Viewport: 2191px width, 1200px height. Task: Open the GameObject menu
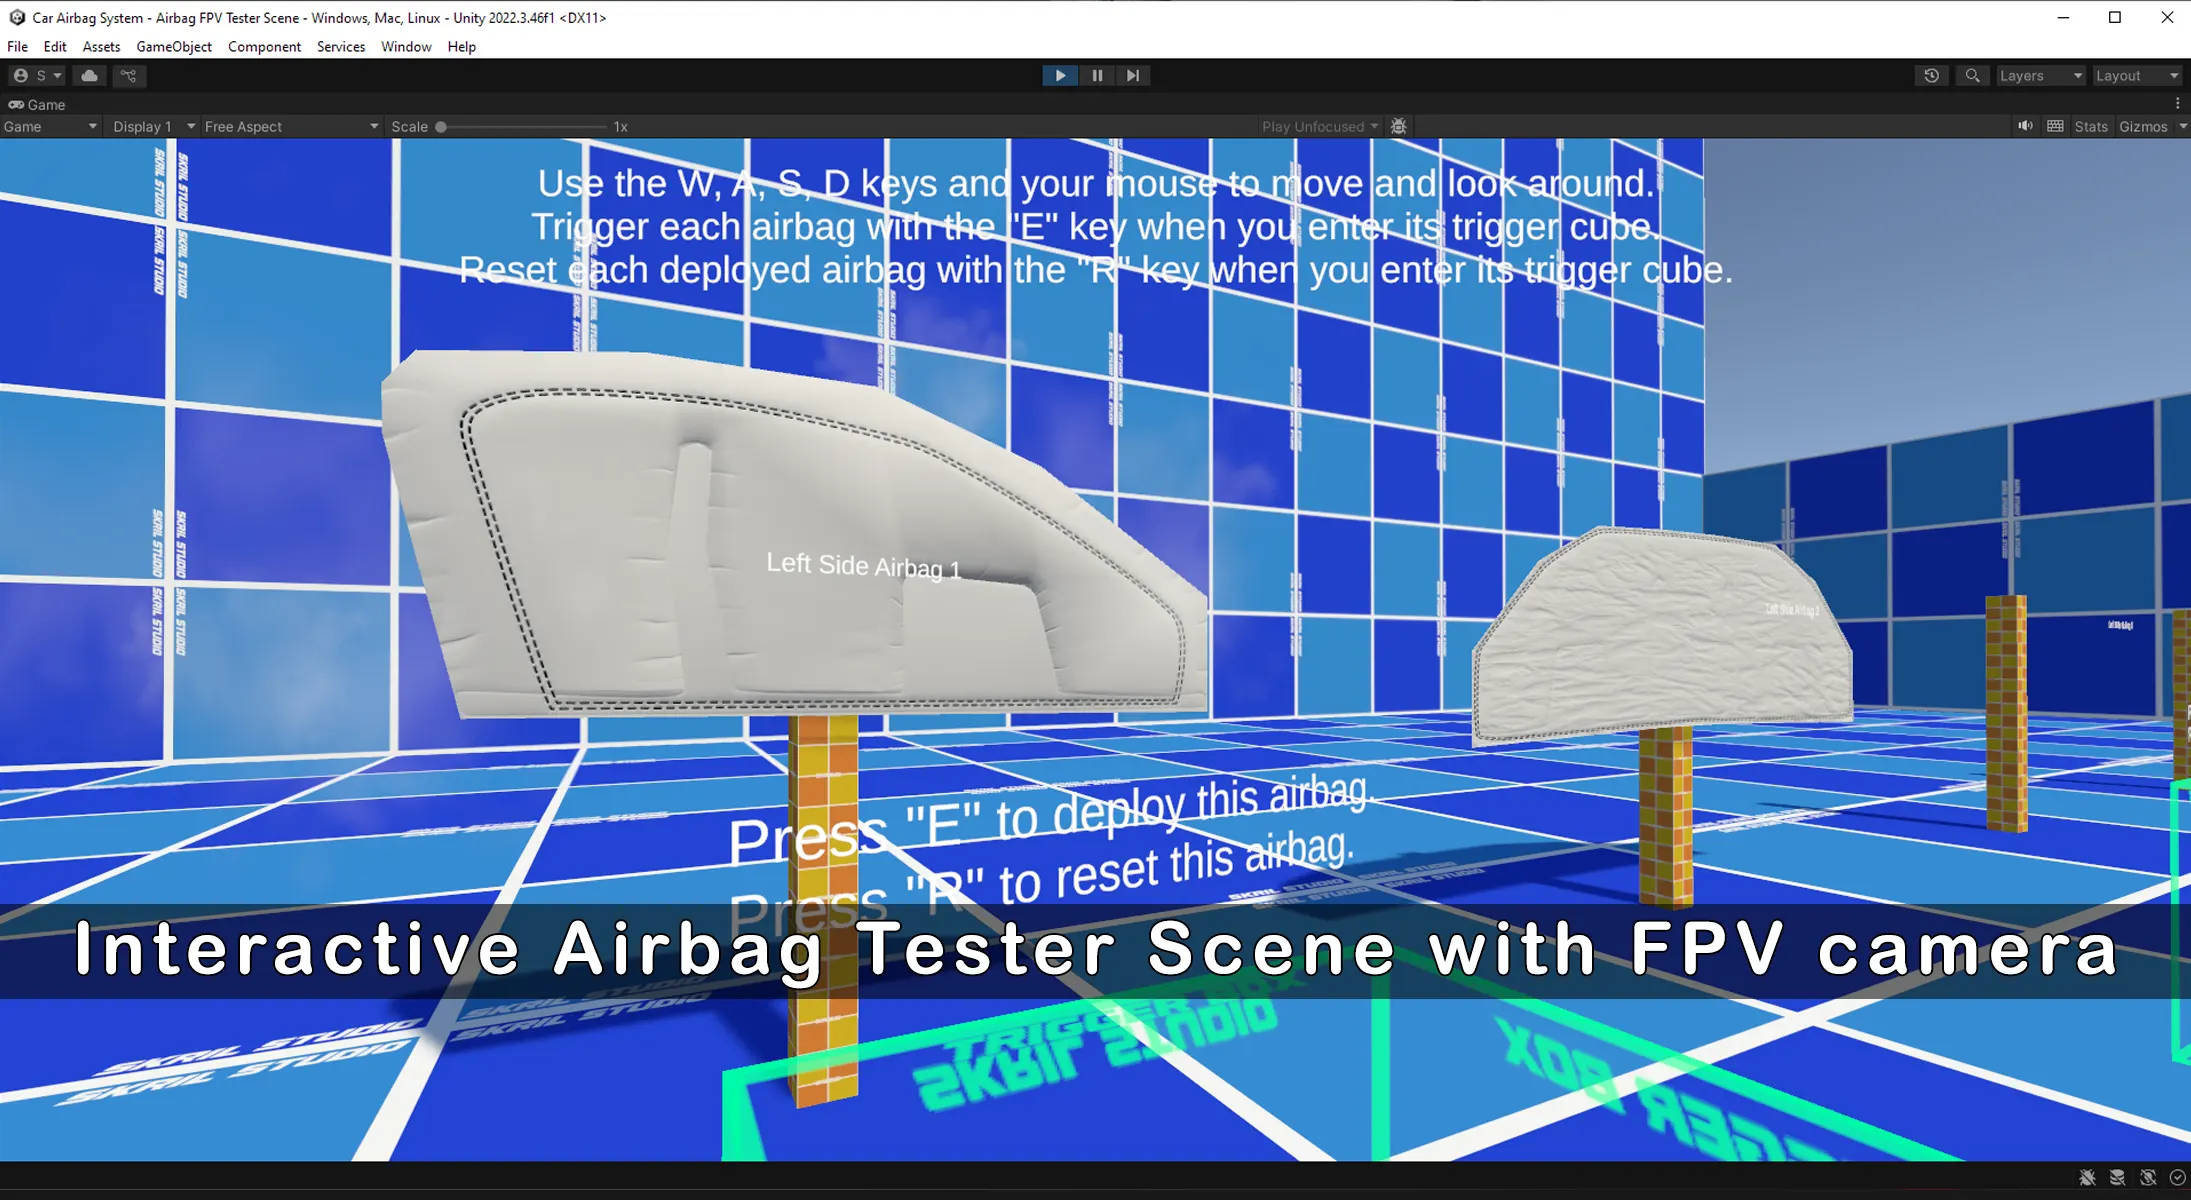point(174,47)
